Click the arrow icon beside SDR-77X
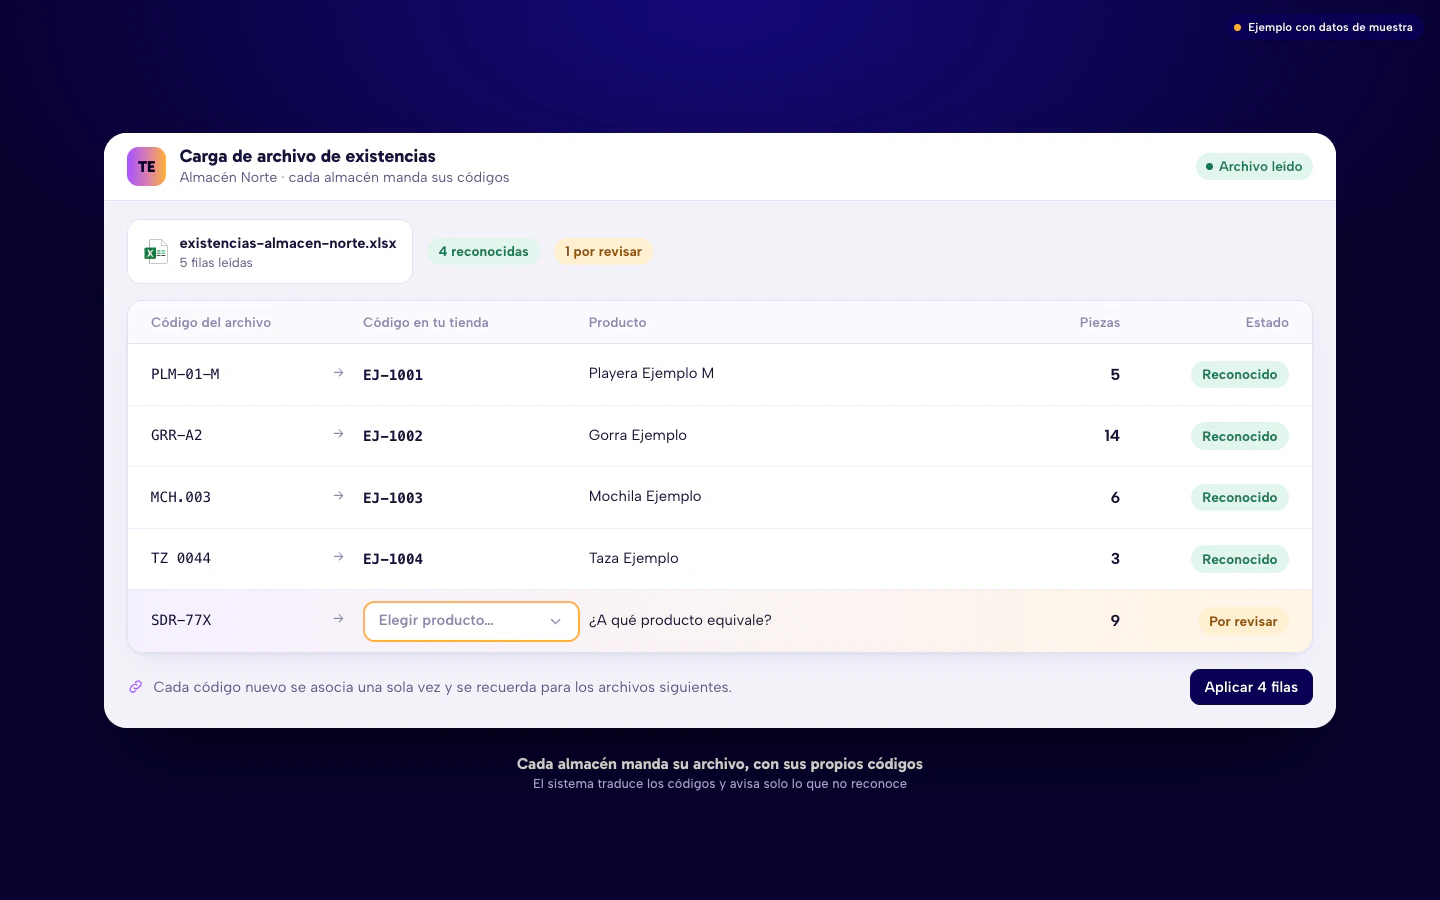Screen dimensions: 1440x900 pyautogui.click(x=338, y=619)
